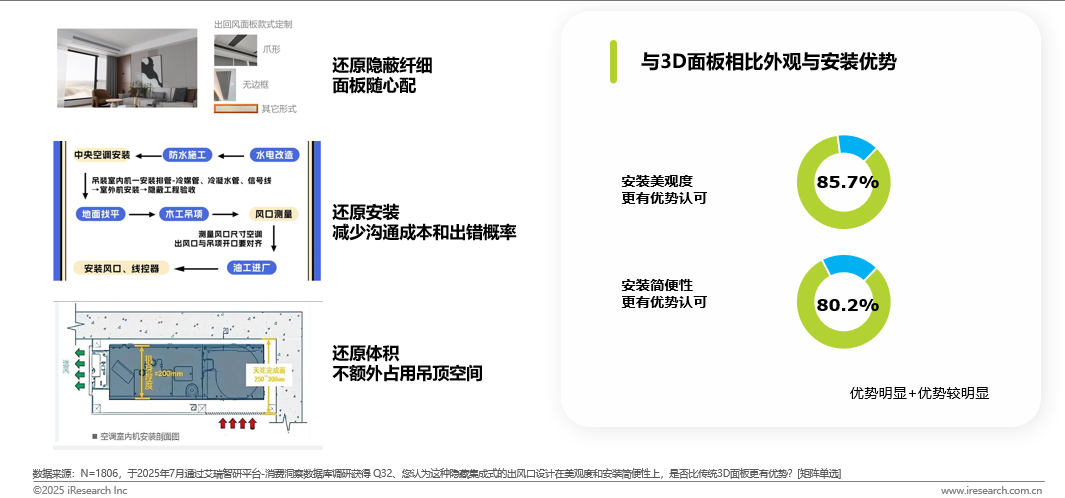The width and height of the screenshot is (1065, 498).
Task: Click the 其它形式 orange-framed panel image
Action: pyautogui.click(x=236, y=109)
